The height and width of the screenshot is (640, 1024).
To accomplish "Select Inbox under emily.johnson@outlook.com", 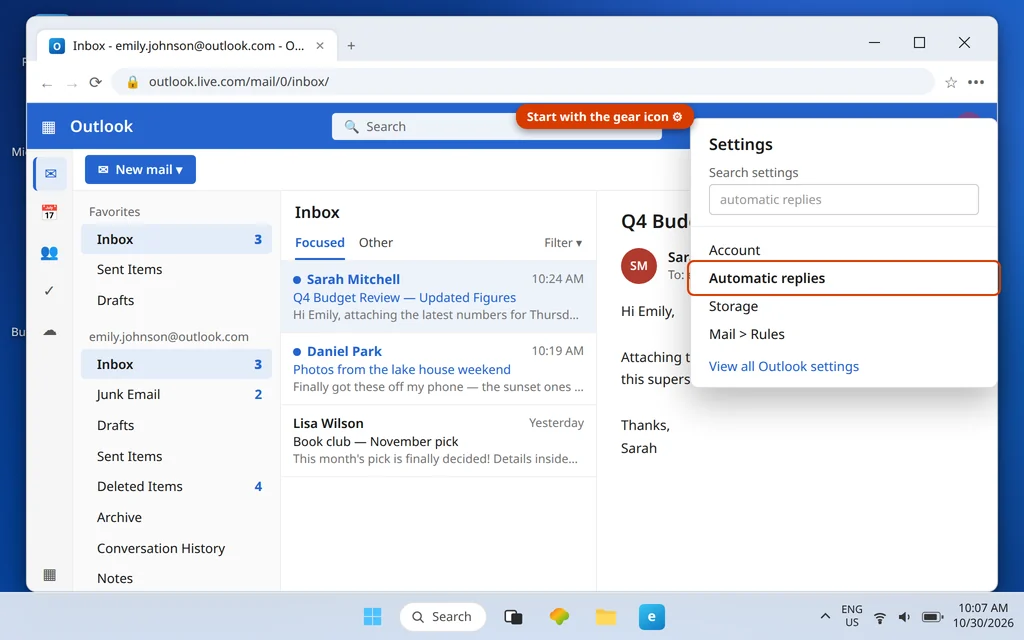I will pos(176,364).
